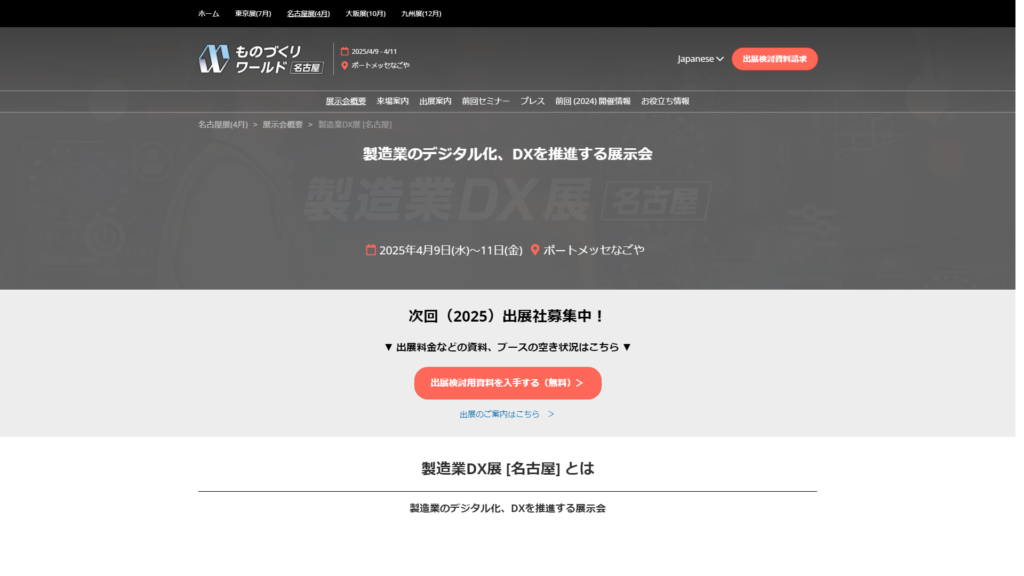
Task: Open the 展示会概要 menu item
Action: point(346,101)
